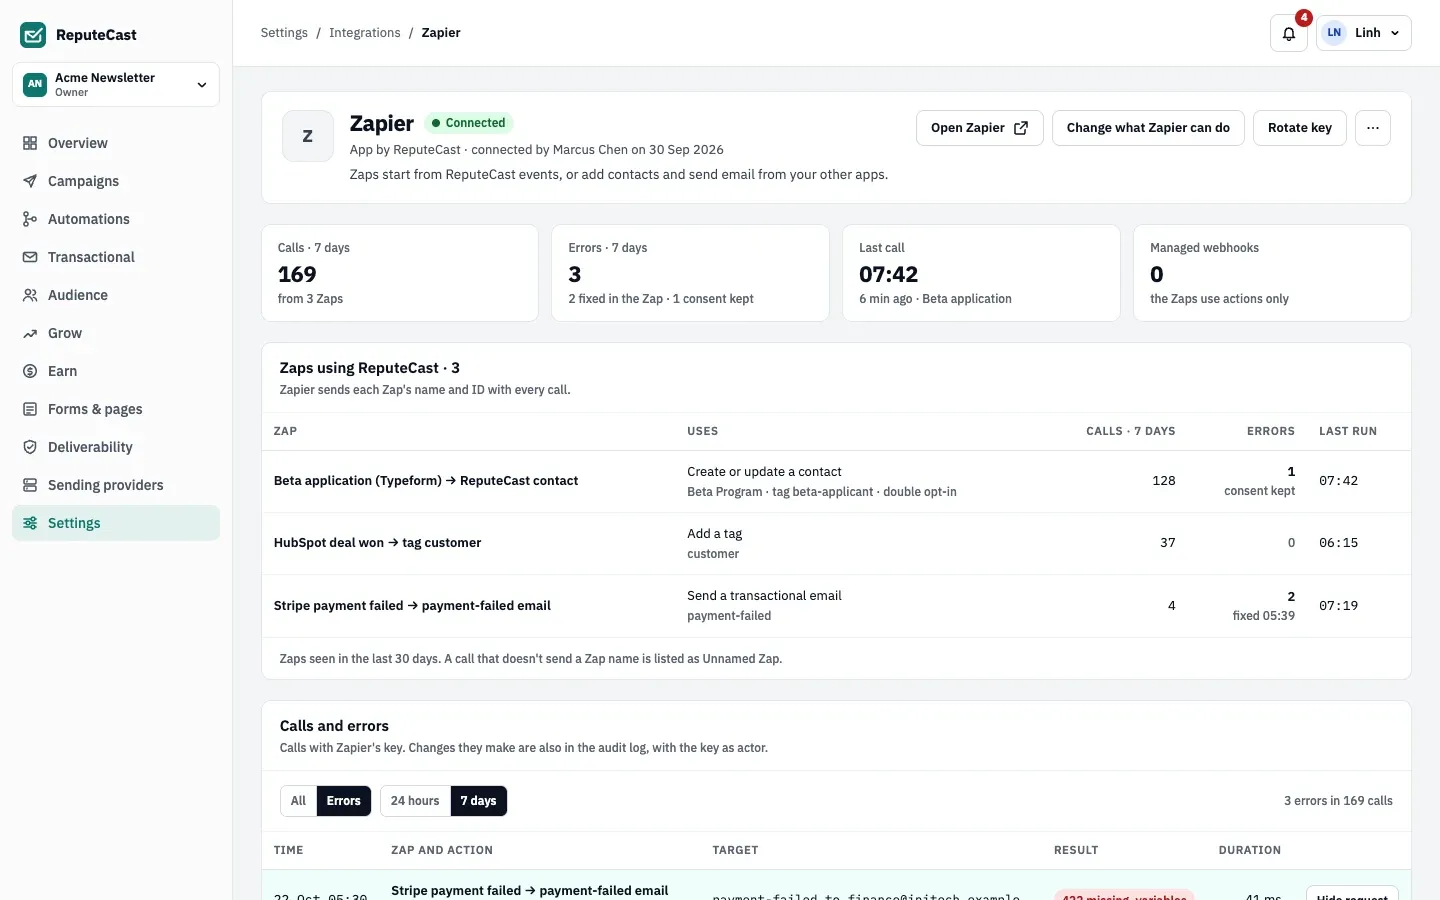
Task: Click the Zapier Z app tile
Action: tap(307, 136)
